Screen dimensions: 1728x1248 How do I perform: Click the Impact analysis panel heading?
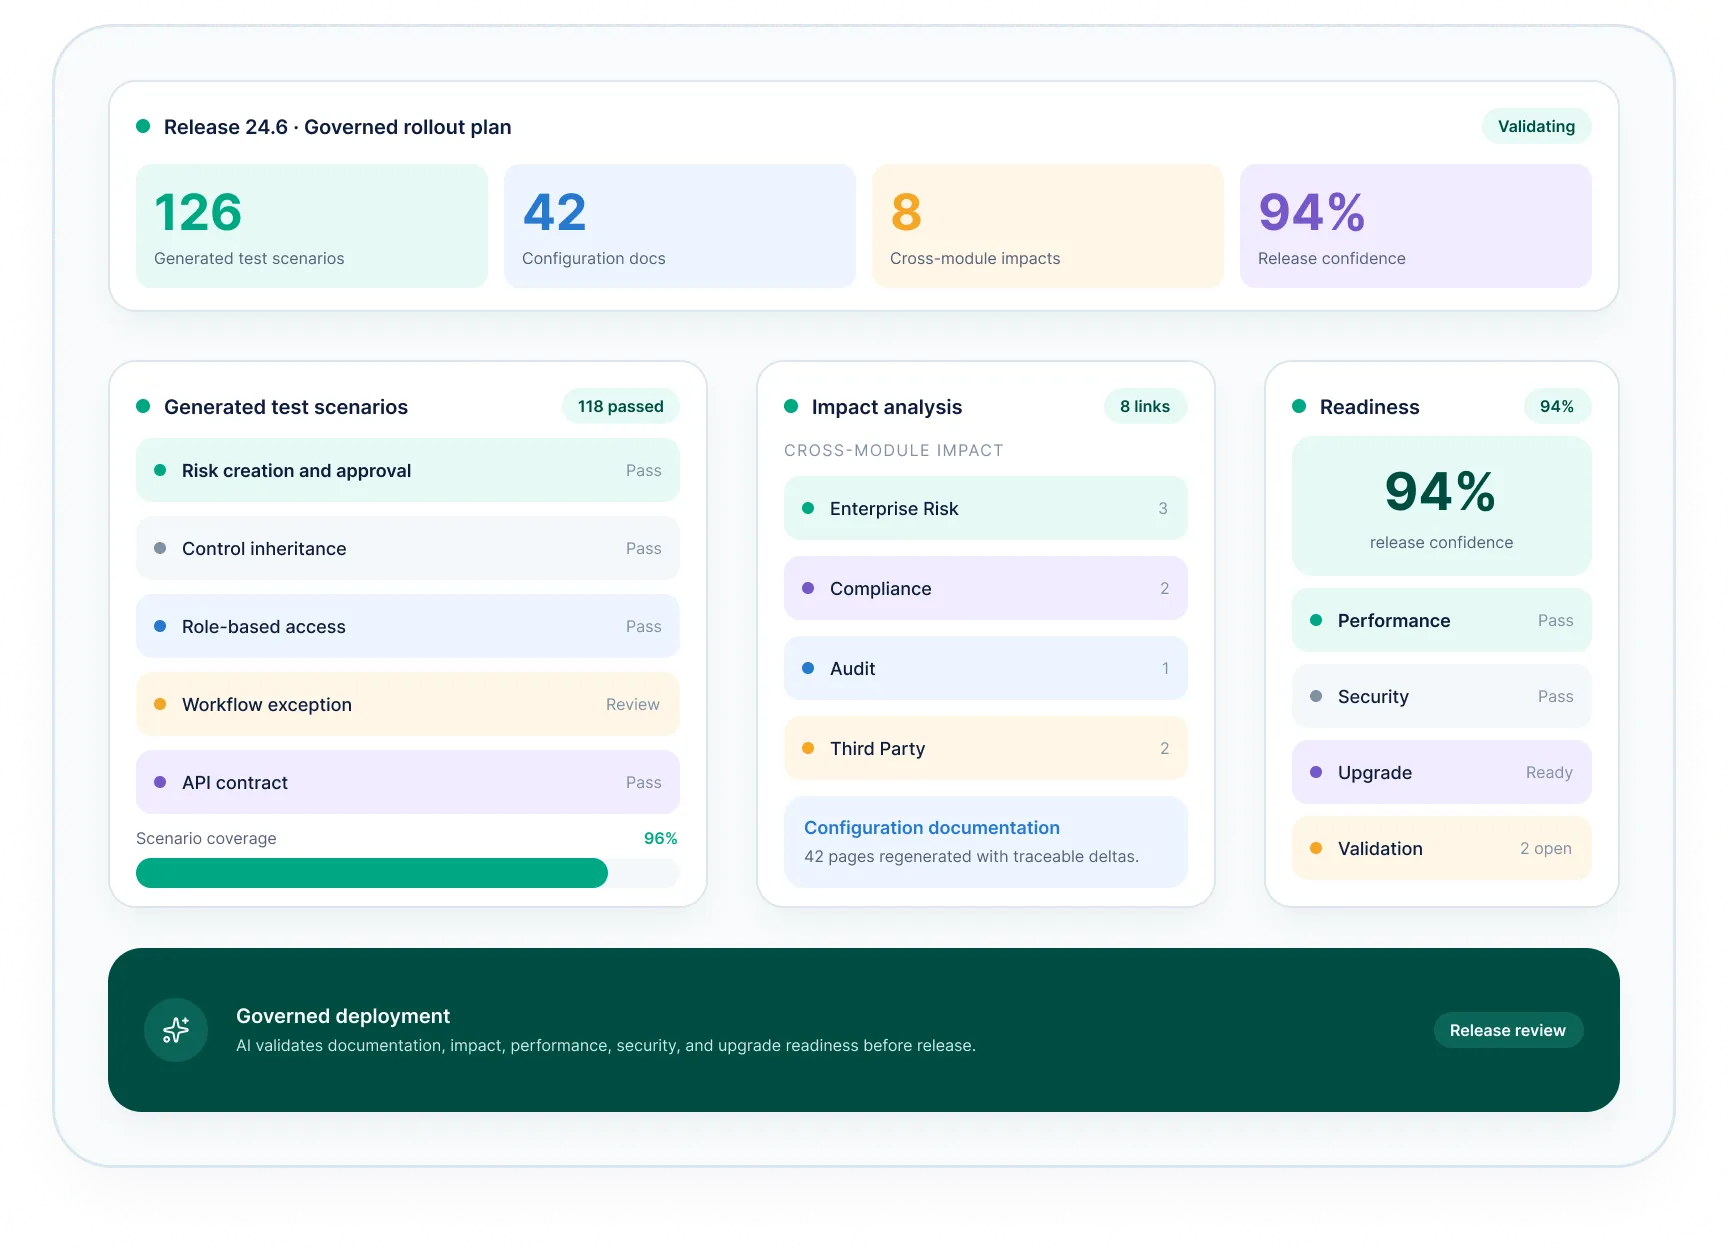click(887, 407)
